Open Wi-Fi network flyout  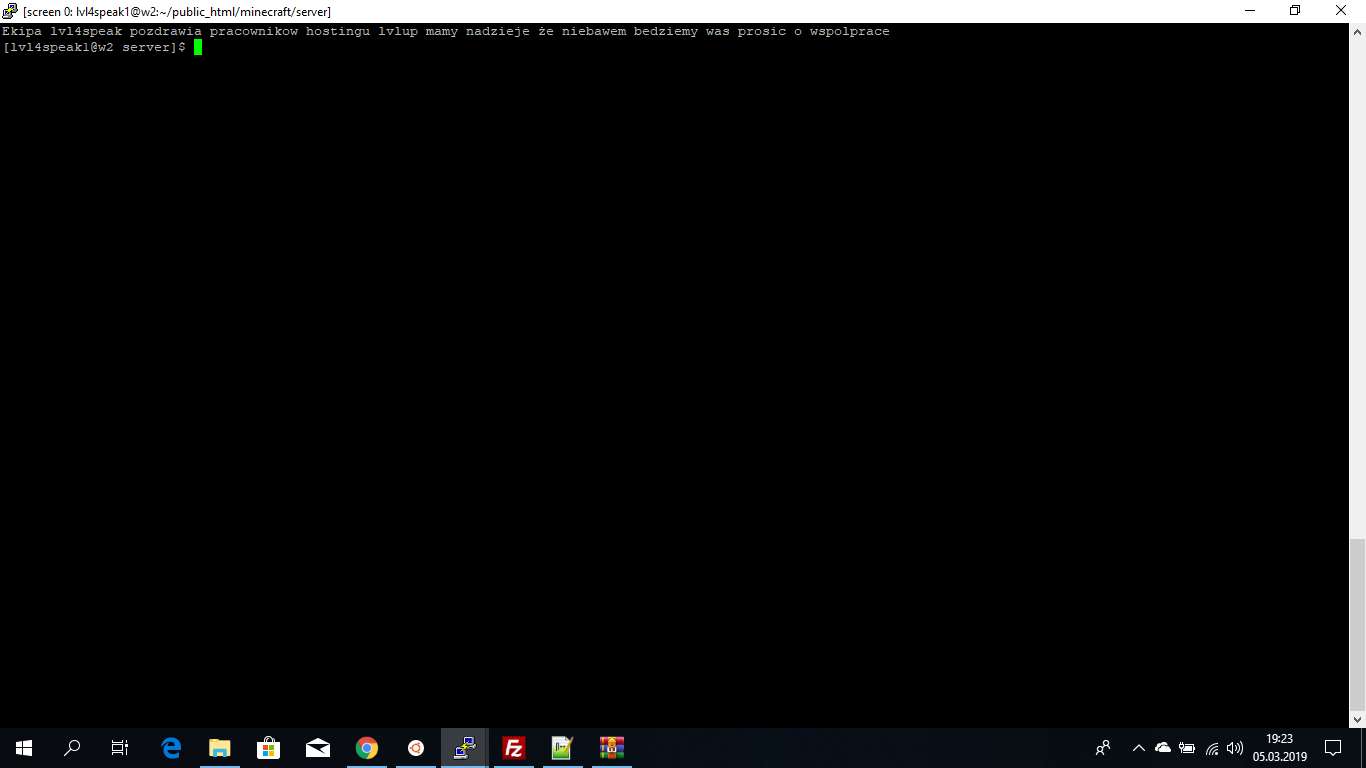pyautogui.click(x=1212, y=748)
